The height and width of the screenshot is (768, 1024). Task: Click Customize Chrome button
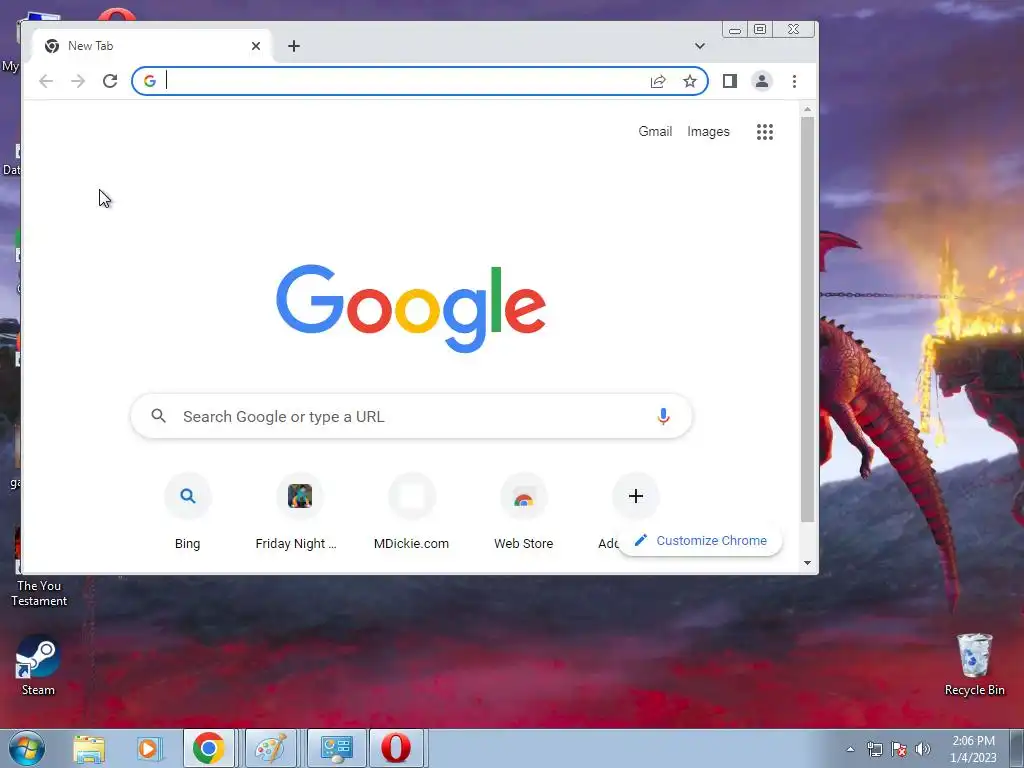click(700, 541)
